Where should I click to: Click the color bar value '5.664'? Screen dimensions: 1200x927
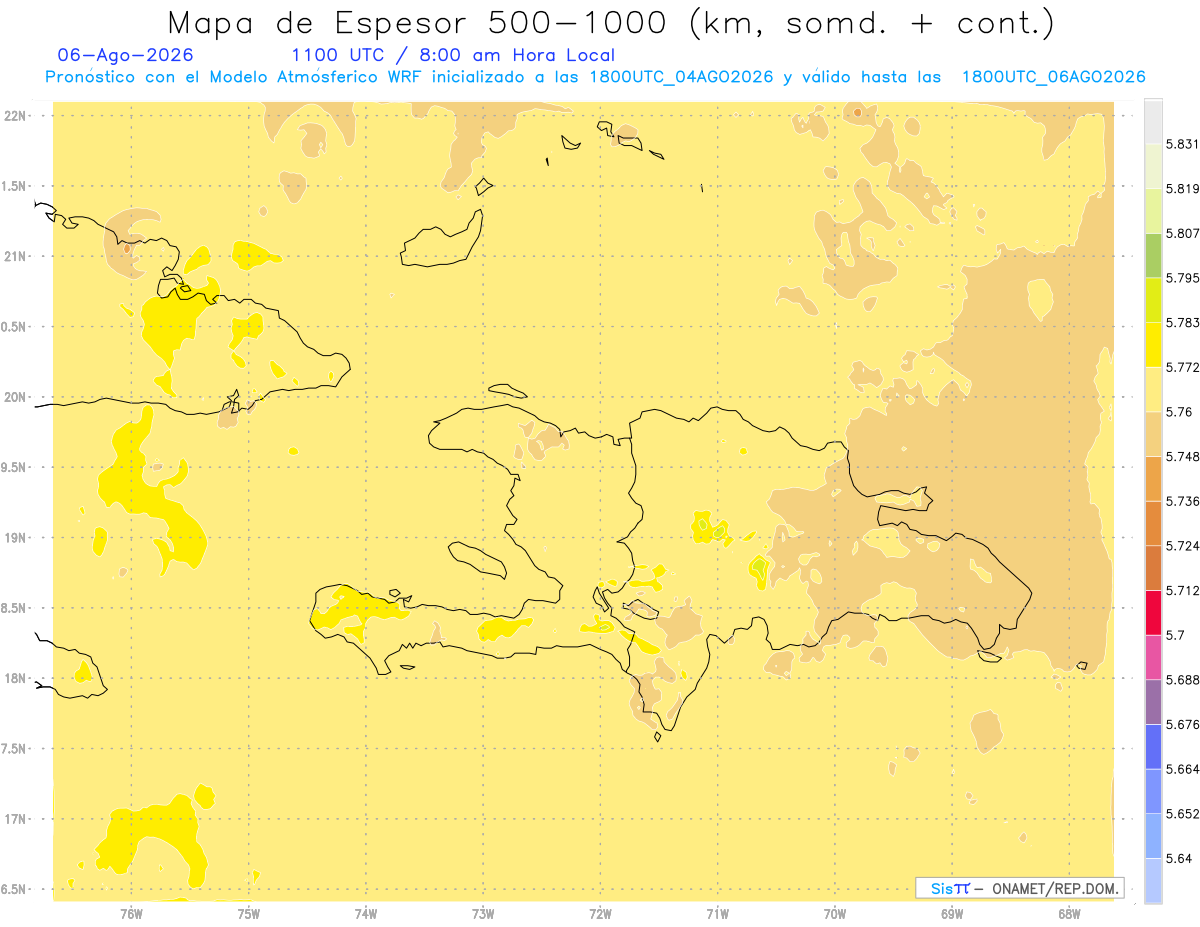coord(1183,768)
